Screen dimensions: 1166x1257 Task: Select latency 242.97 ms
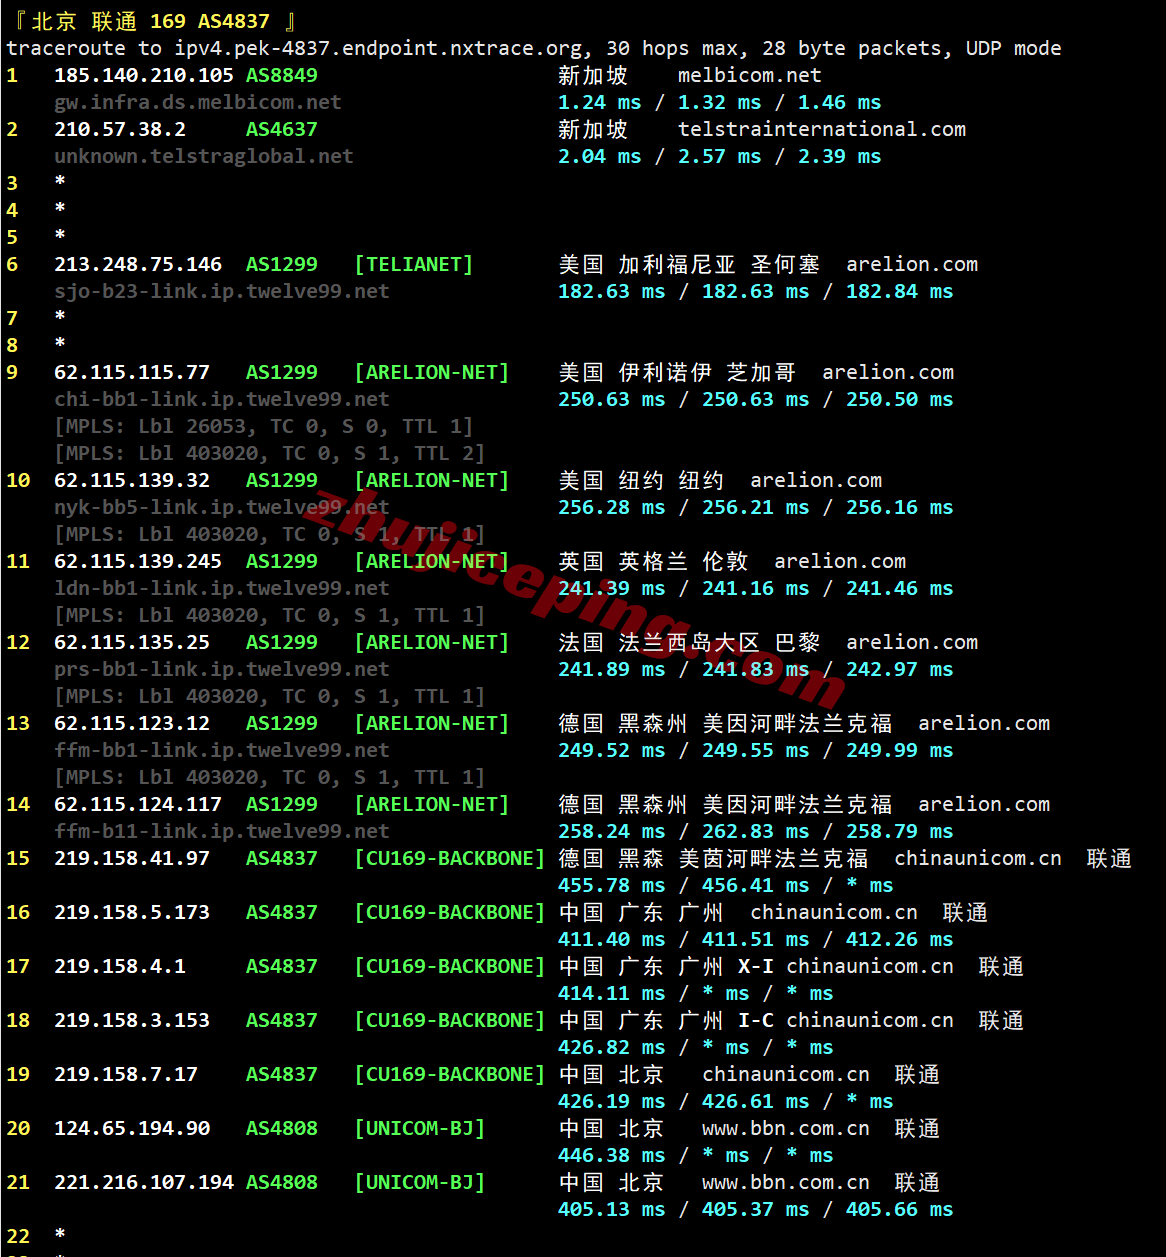click(900, 669)
